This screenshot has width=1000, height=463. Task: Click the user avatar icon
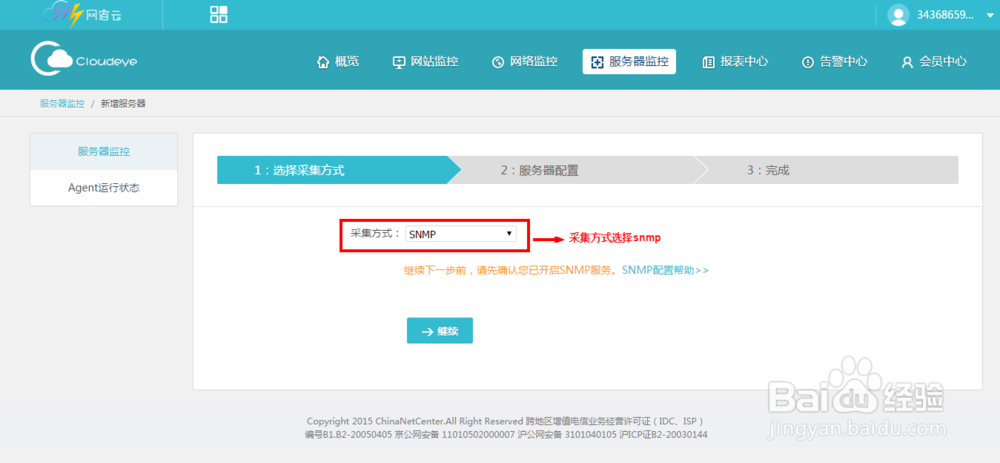coord(898,15)
